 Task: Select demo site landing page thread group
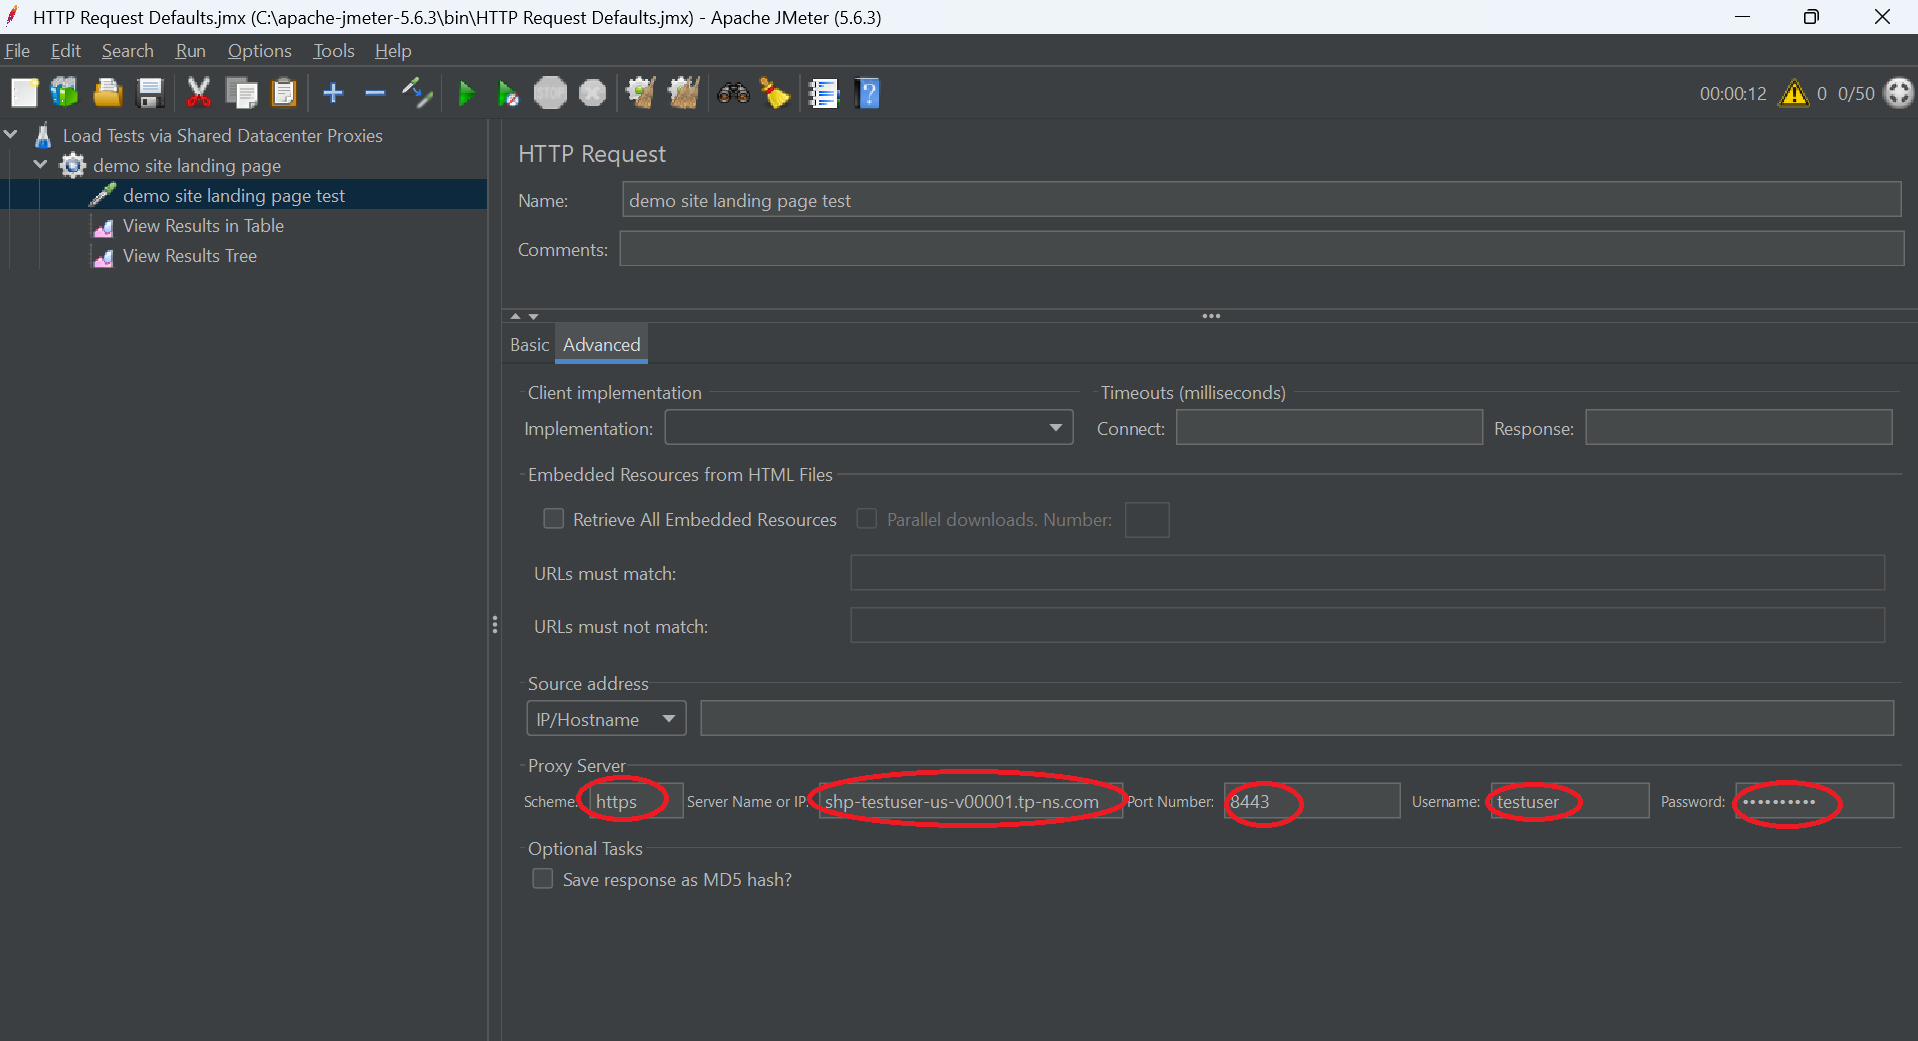tap(186, 166)
